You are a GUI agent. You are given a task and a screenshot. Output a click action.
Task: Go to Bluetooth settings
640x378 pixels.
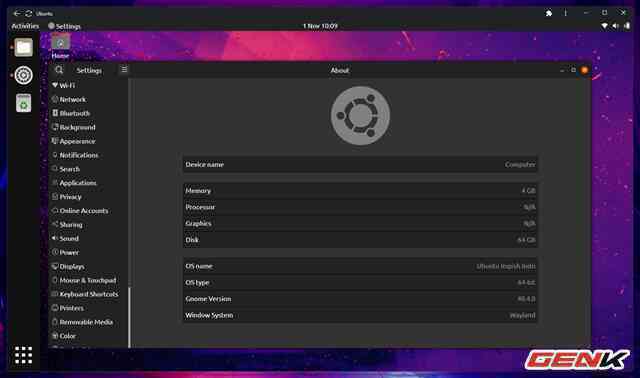tap(89, 113)
